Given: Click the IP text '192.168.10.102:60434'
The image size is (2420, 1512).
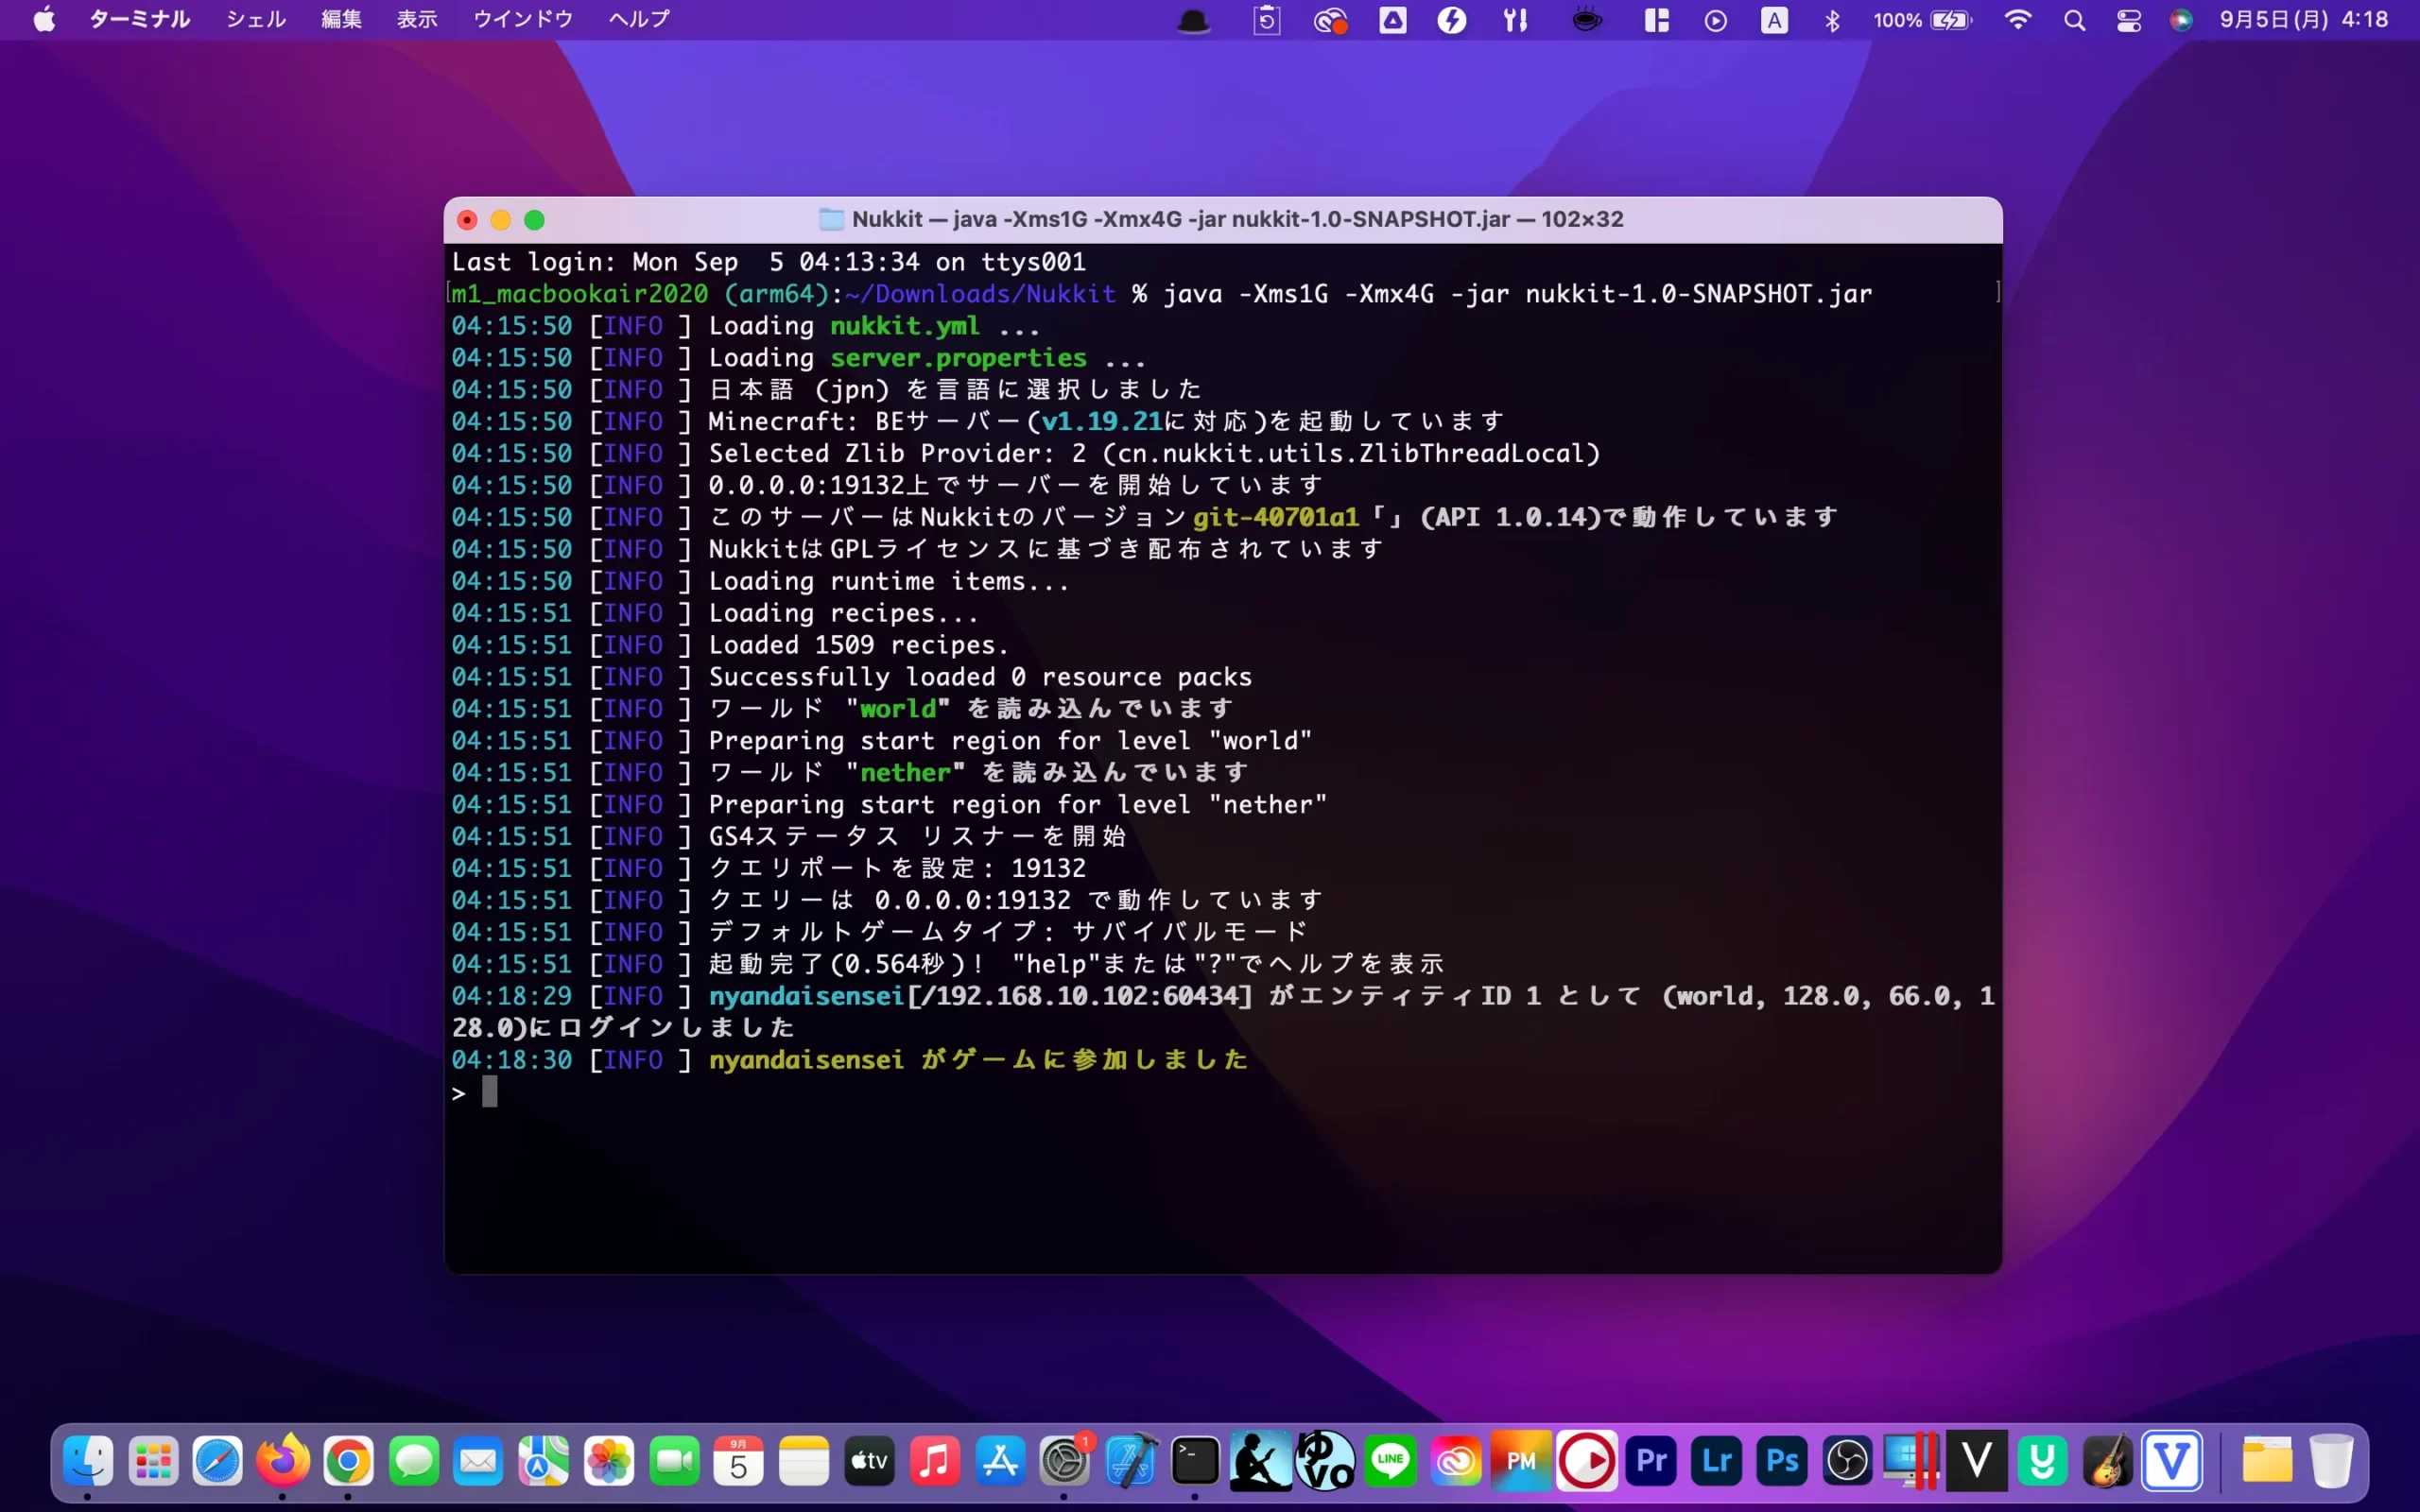Looking at the screenshot, I should 1086,996.
